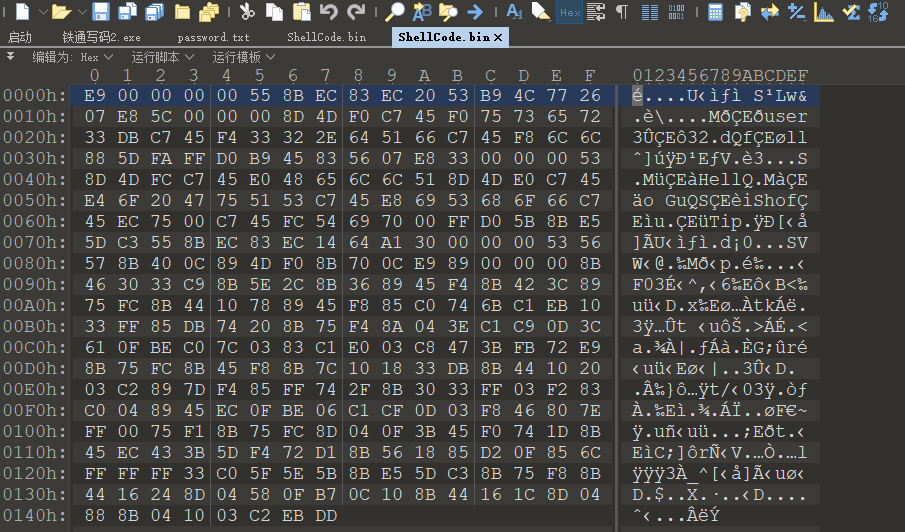This screenshot has height=532, width=905.
Task: Open the calculator tool
Action: pos(715,12)
